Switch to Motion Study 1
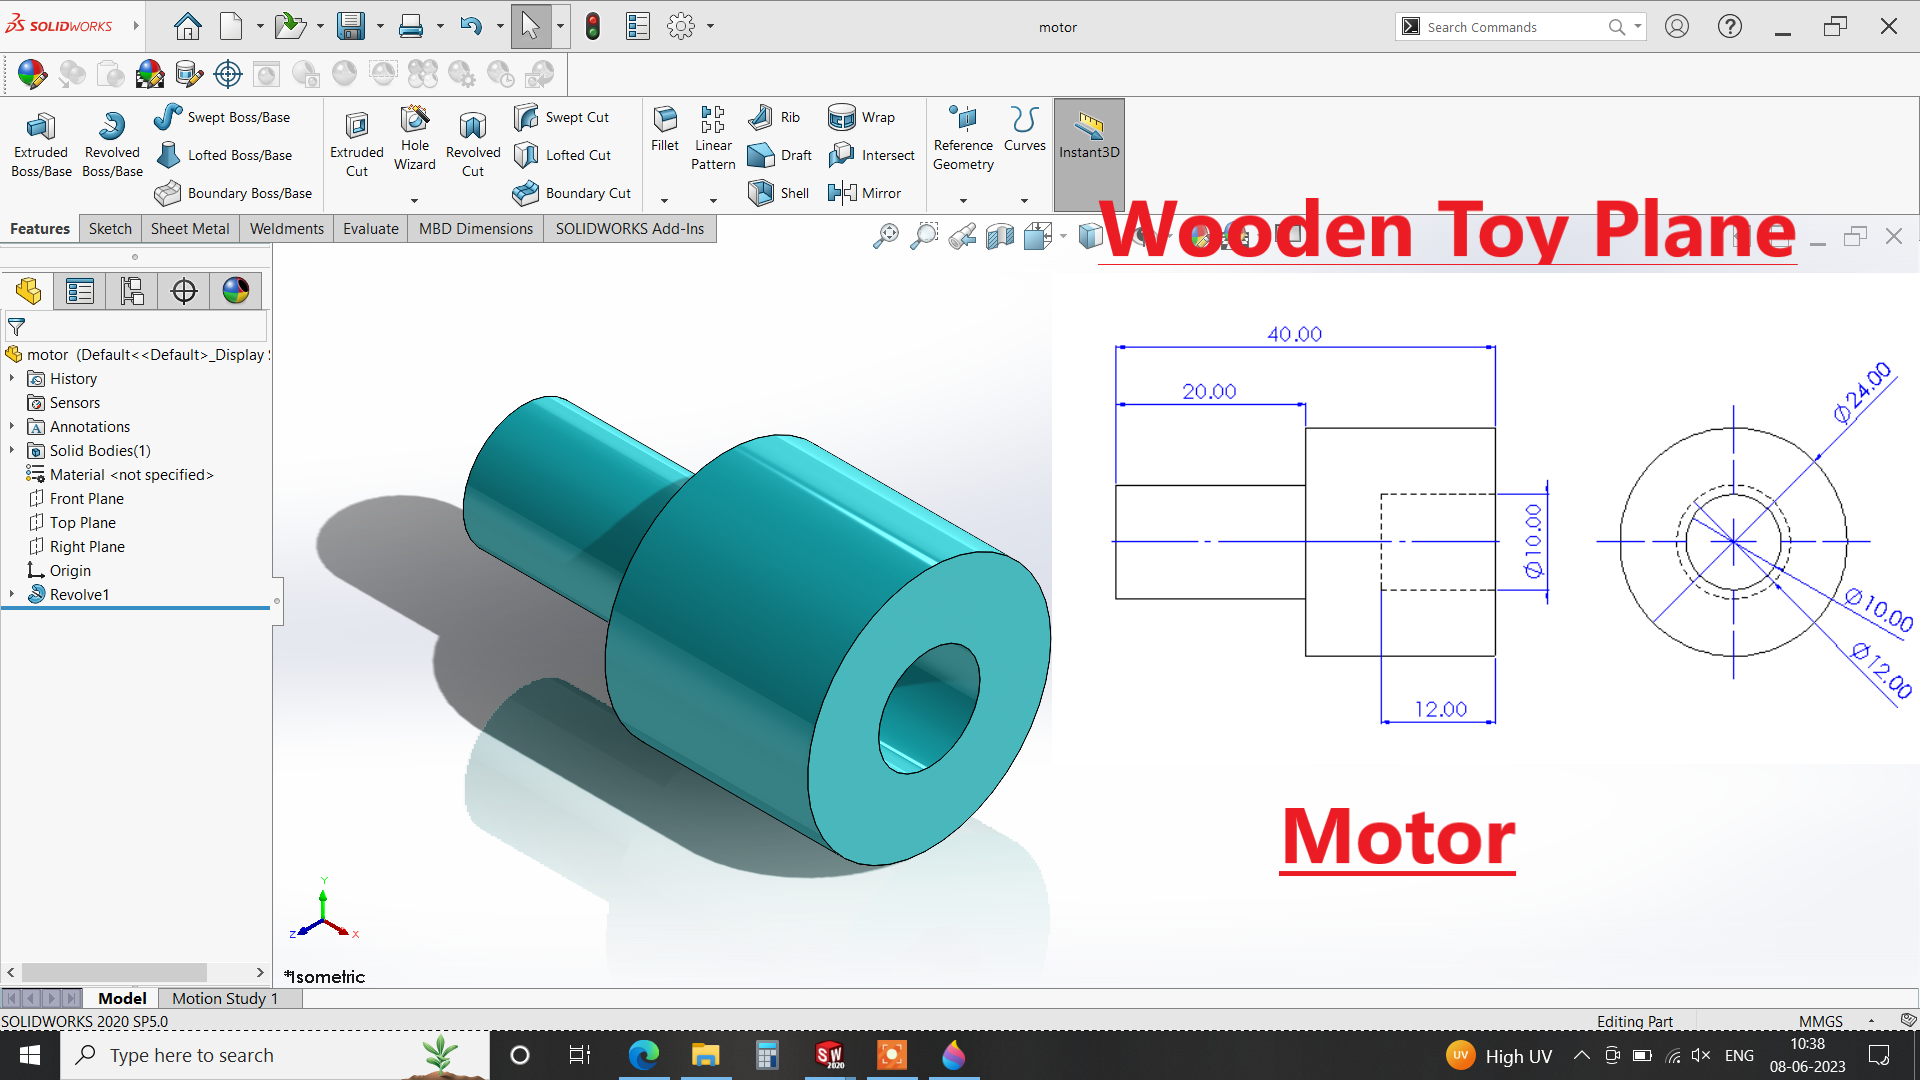This screenshot has height=1080, width=1920. coord(224,998)
